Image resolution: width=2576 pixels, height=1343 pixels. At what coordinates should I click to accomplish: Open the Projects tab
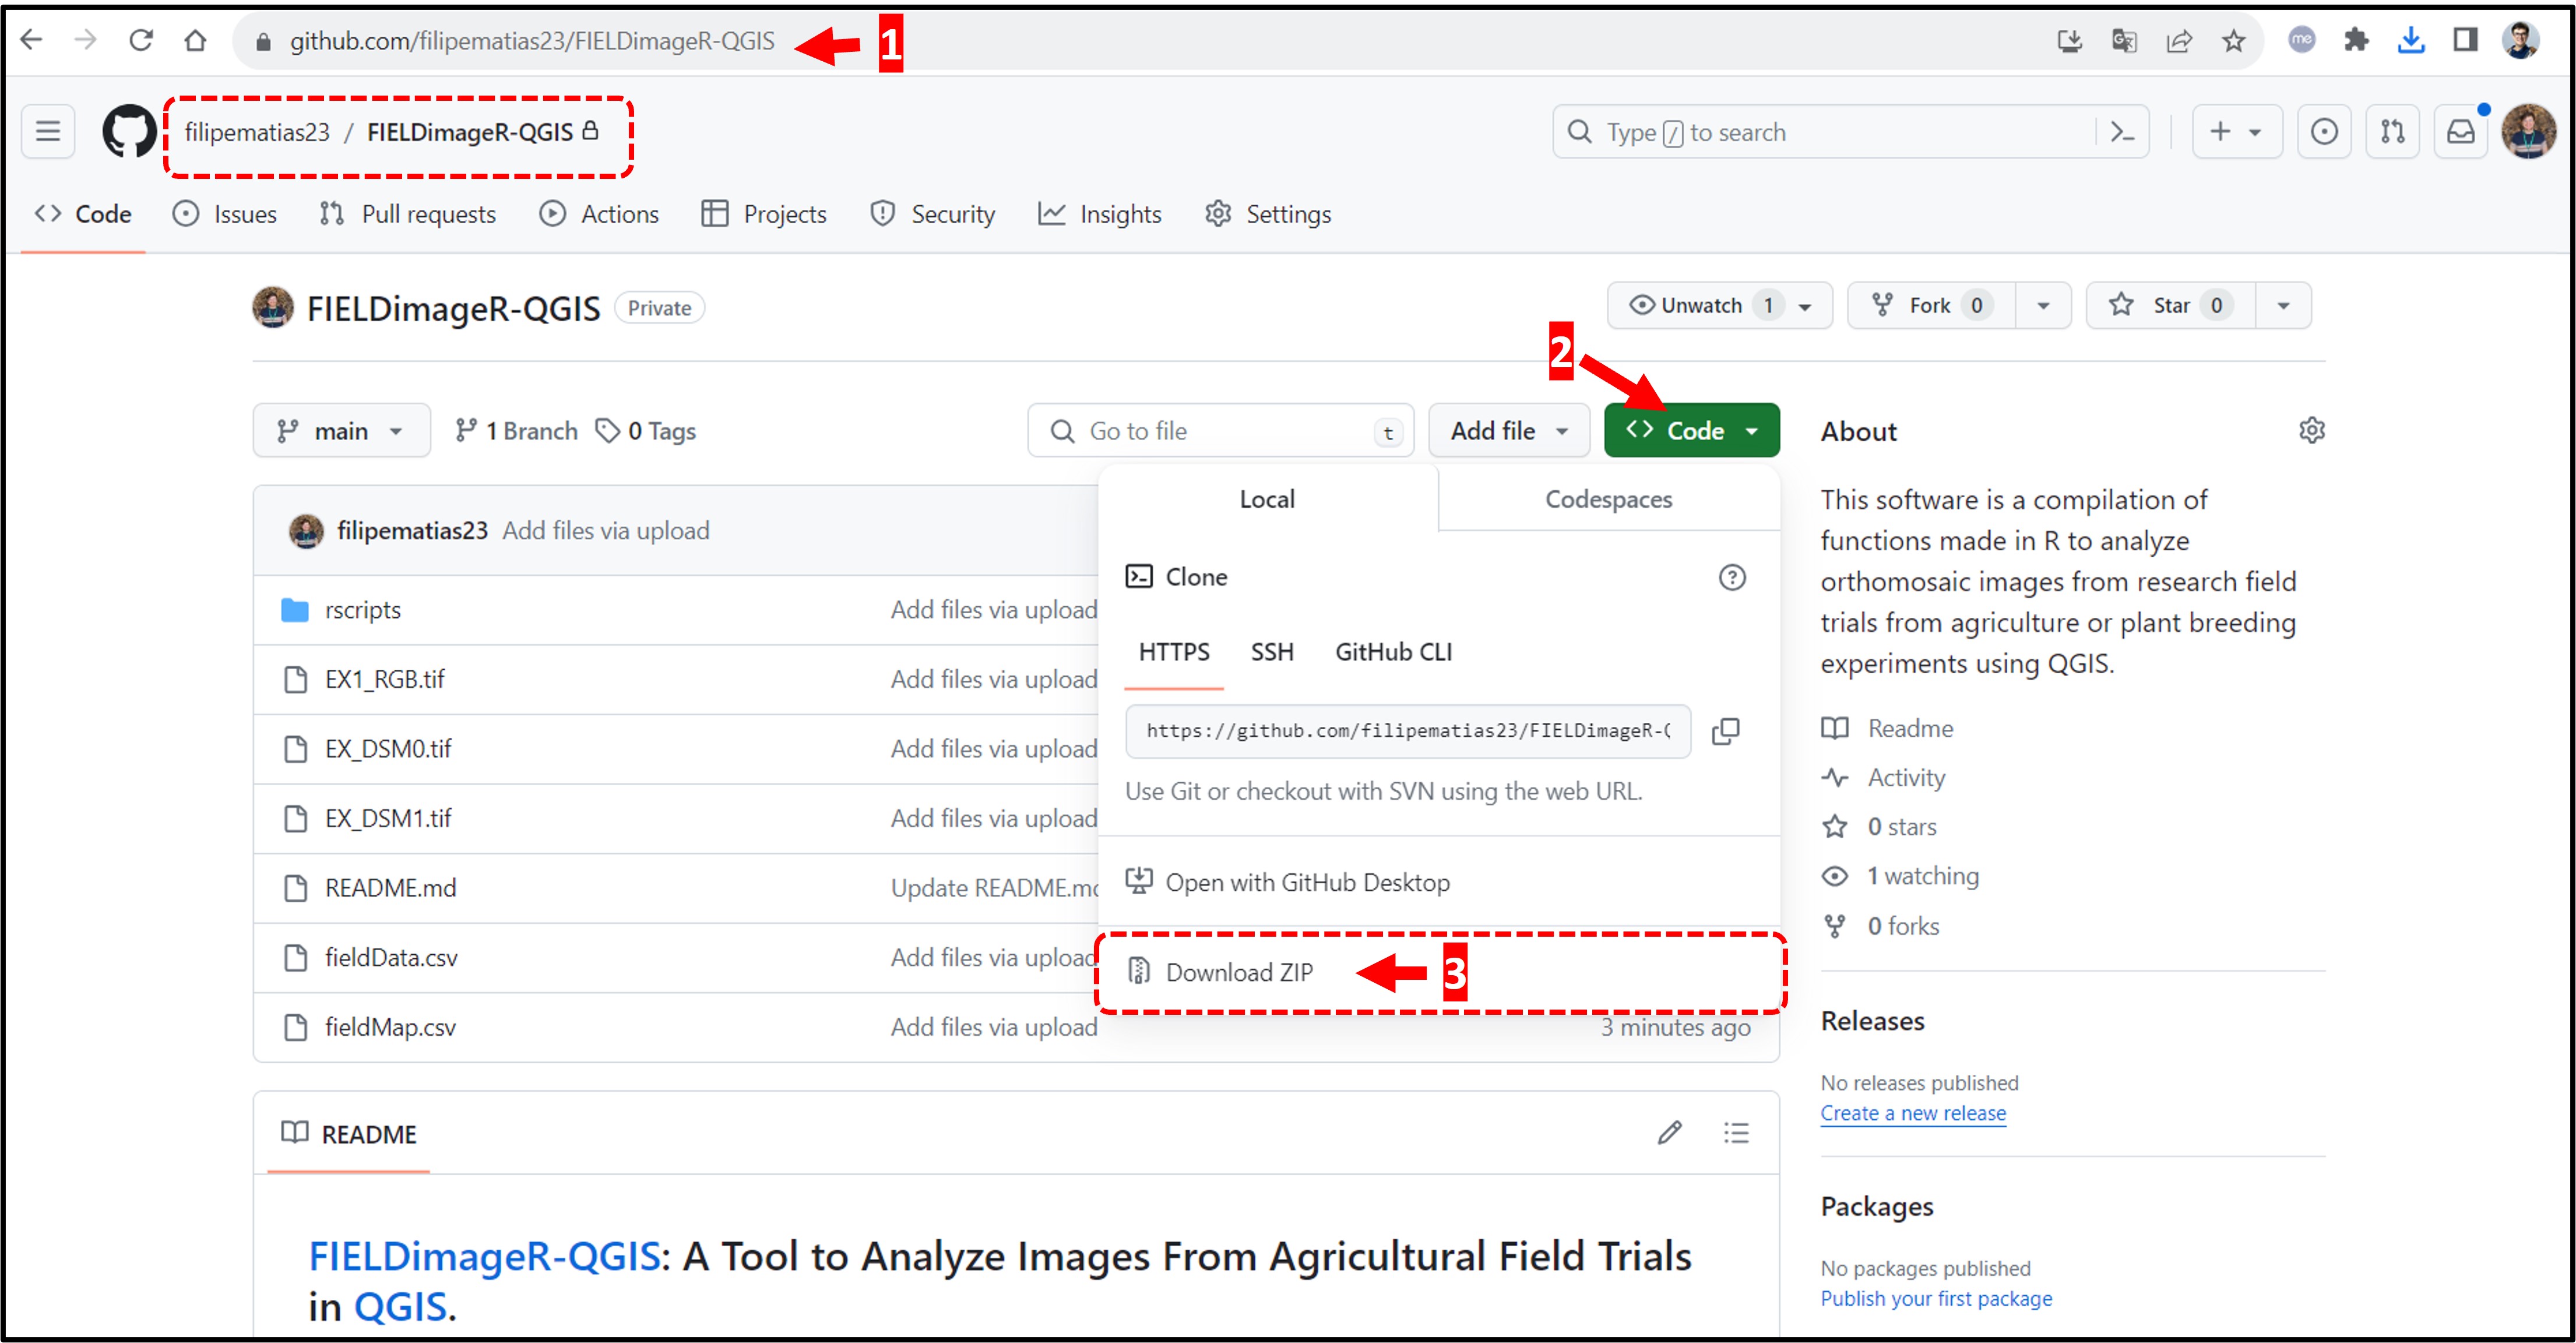tap(764, 214)
